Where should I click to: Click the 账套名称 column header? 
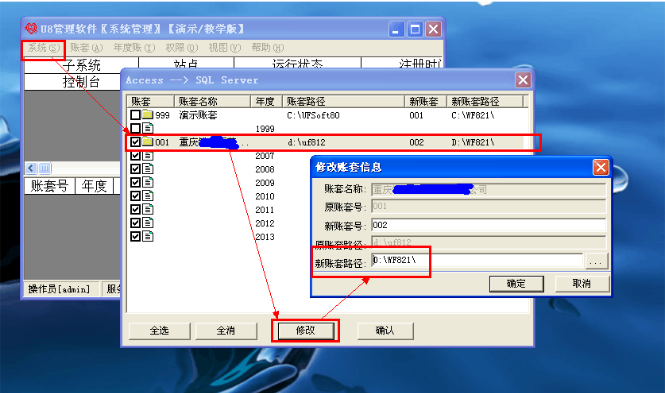(x=212, y=101)
